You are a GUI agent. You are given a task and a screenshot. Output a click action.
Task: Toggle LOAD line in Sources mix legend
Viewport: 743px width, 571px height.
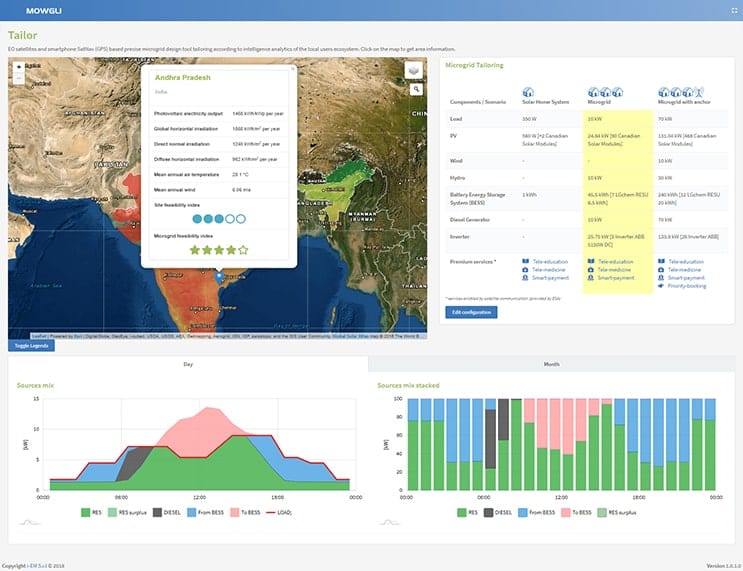pos(279,512)
